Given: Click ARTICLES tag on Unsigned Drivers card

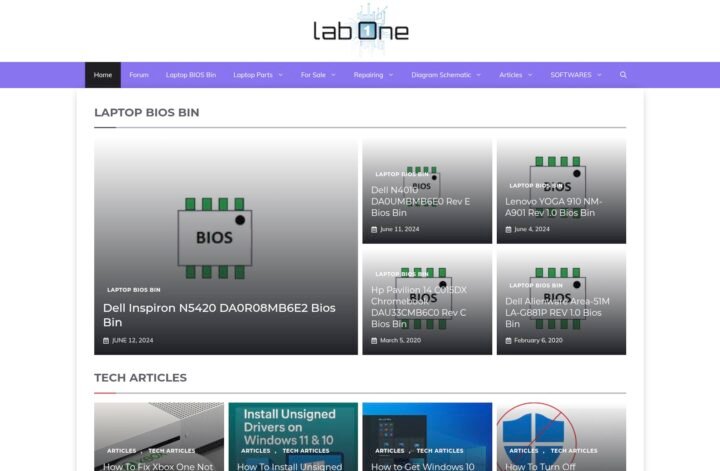Looking at the screenshot, I should pos(256,451).
